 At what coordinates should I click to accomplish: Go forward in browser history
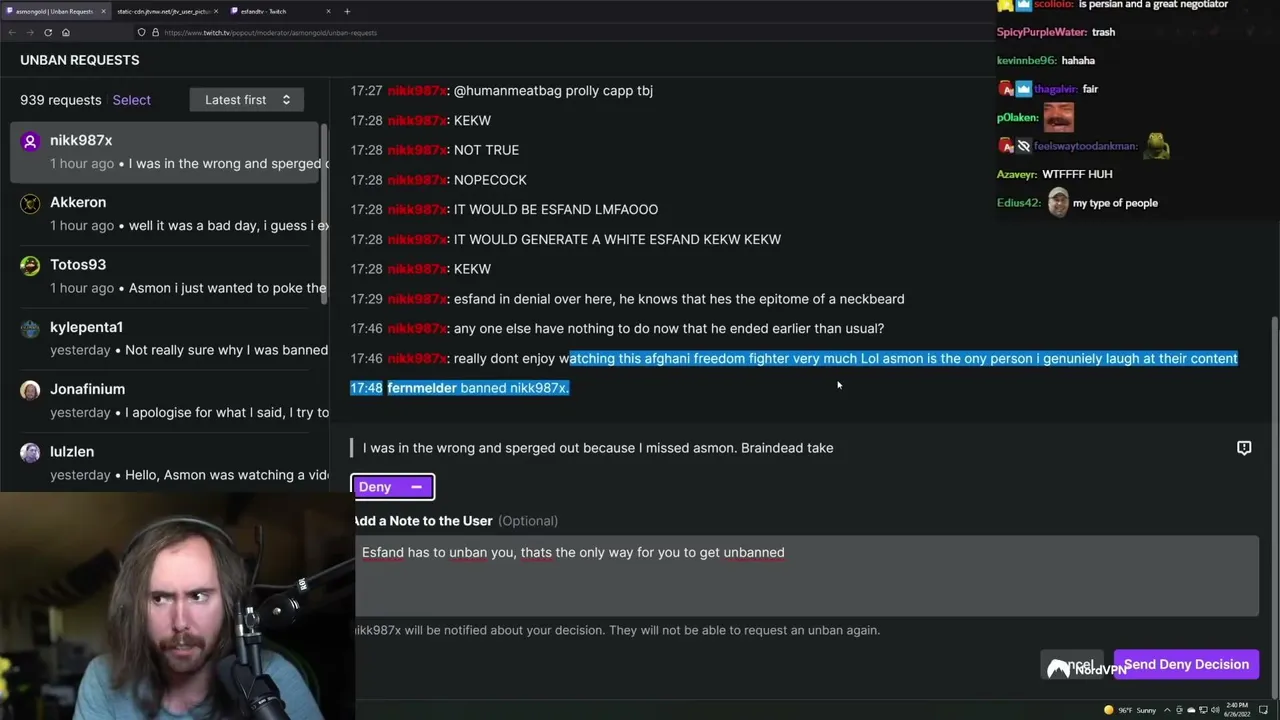tap(30, 32)
